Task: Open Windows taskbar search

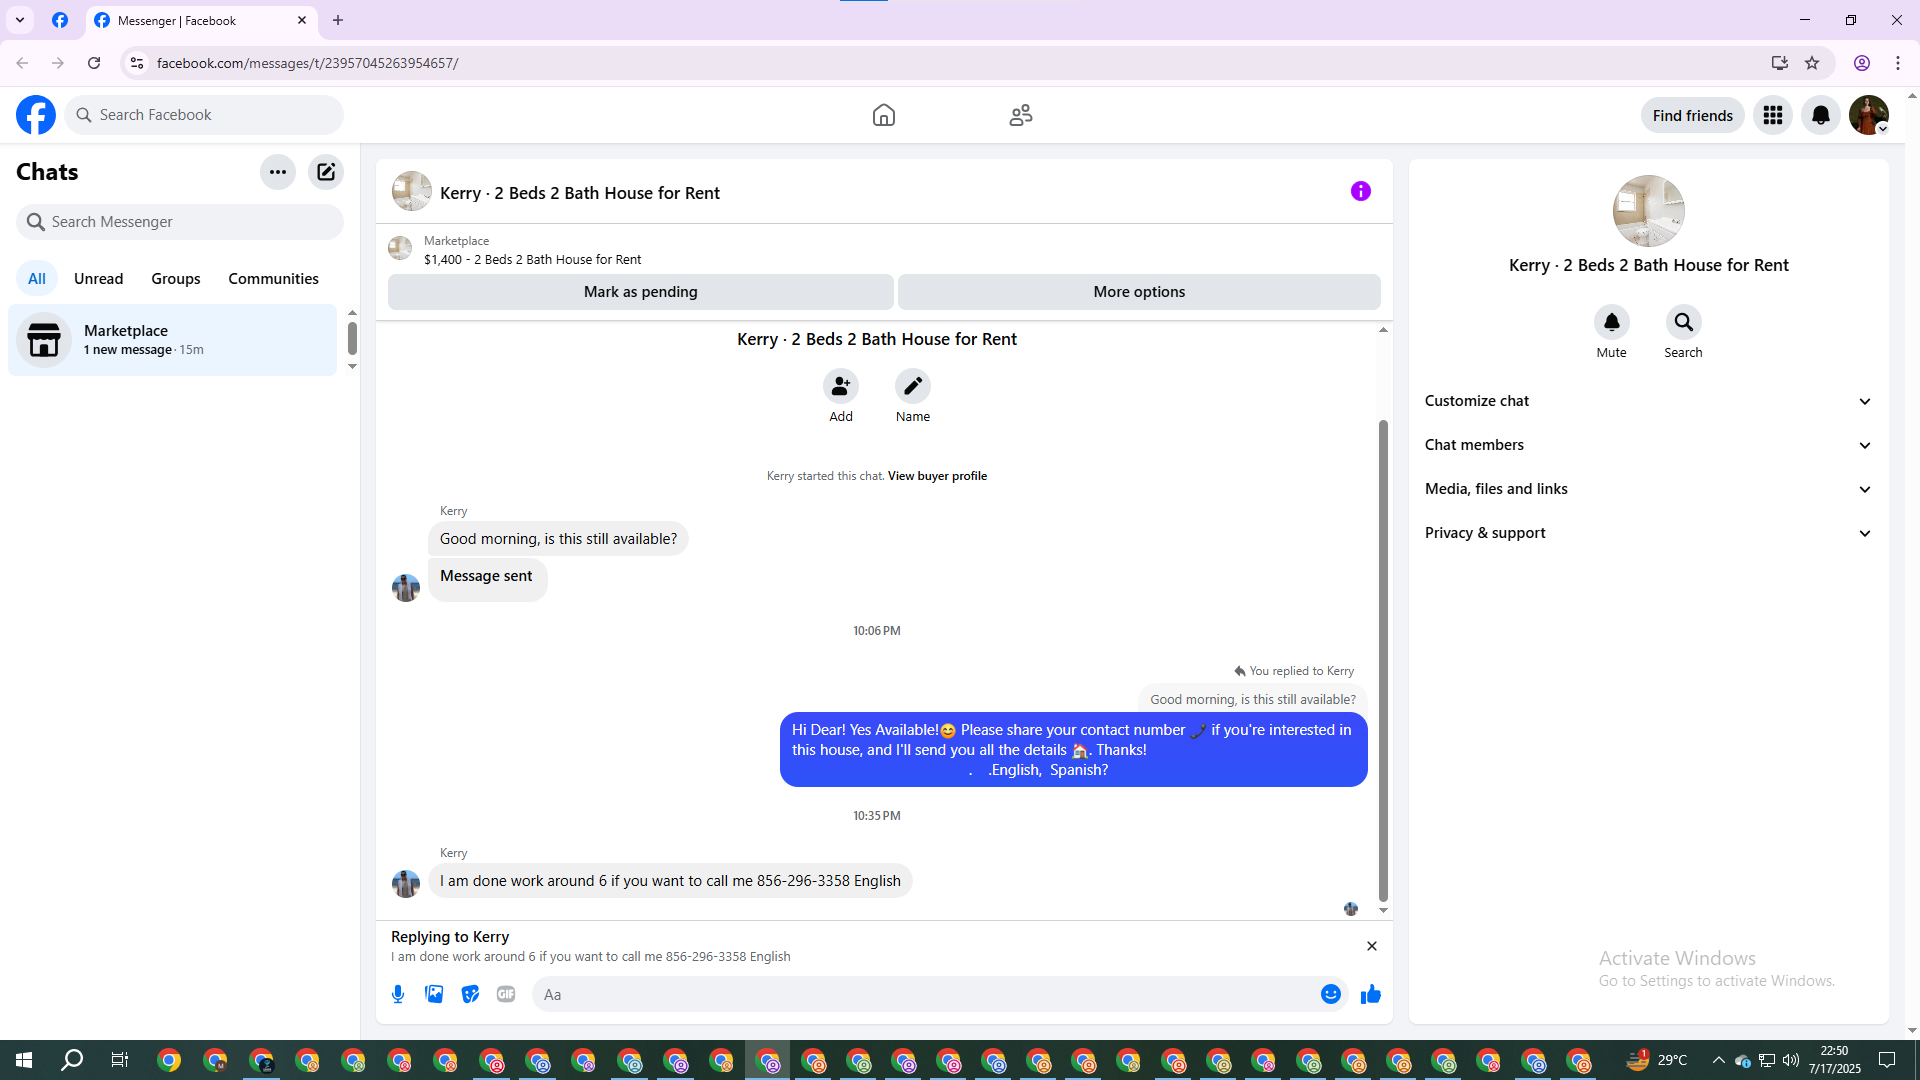Action: coord(72,1060)
